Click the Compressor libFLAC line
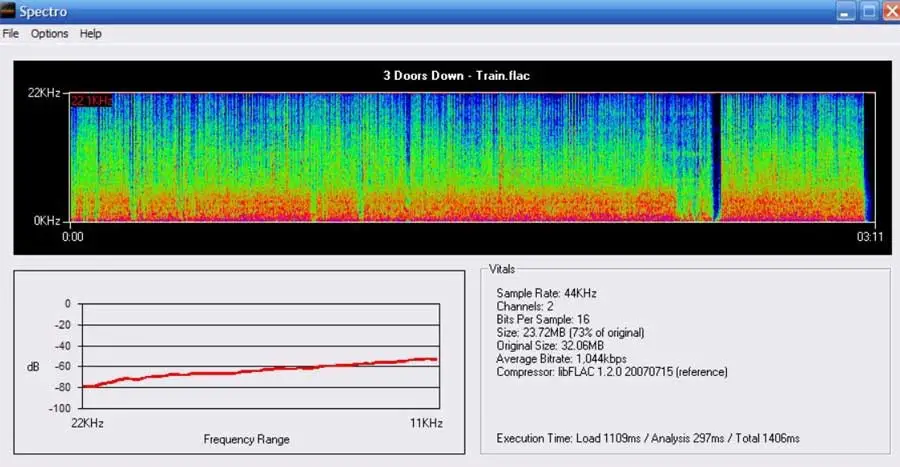900x467 pixels. [x=611, y=371]
